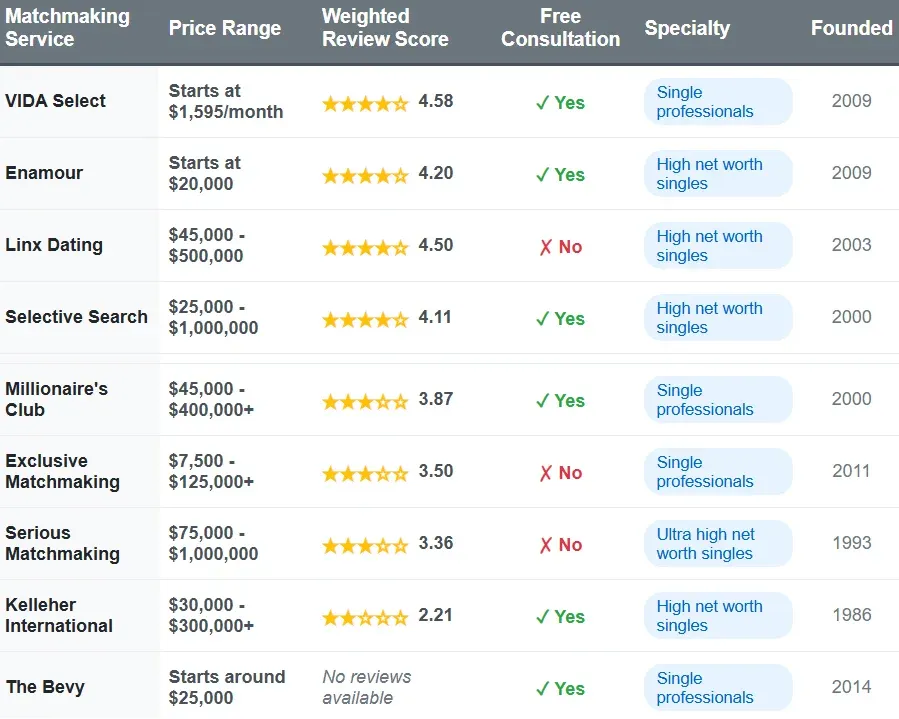Click the Kelleher International star rating

[x=365, y=617]
